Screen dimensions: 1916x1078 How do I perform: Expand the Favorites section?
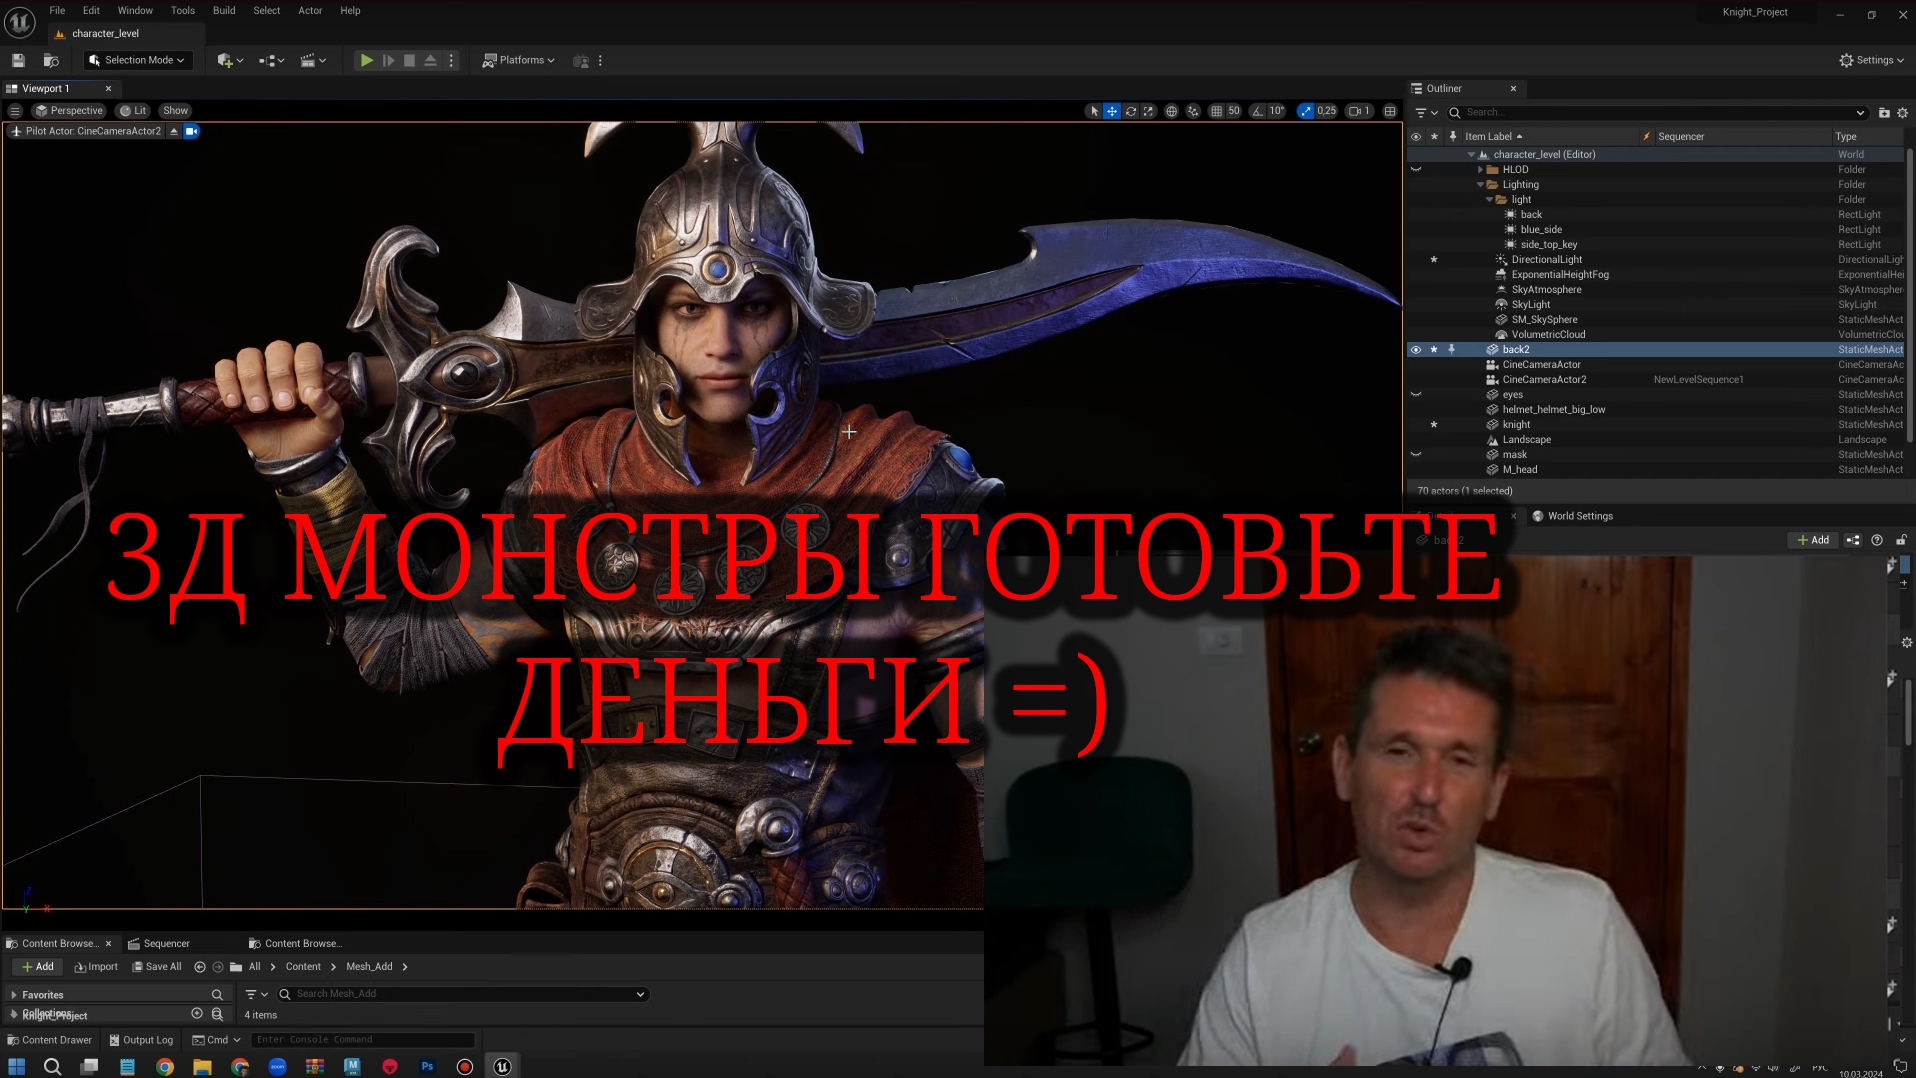click(14, 995)
